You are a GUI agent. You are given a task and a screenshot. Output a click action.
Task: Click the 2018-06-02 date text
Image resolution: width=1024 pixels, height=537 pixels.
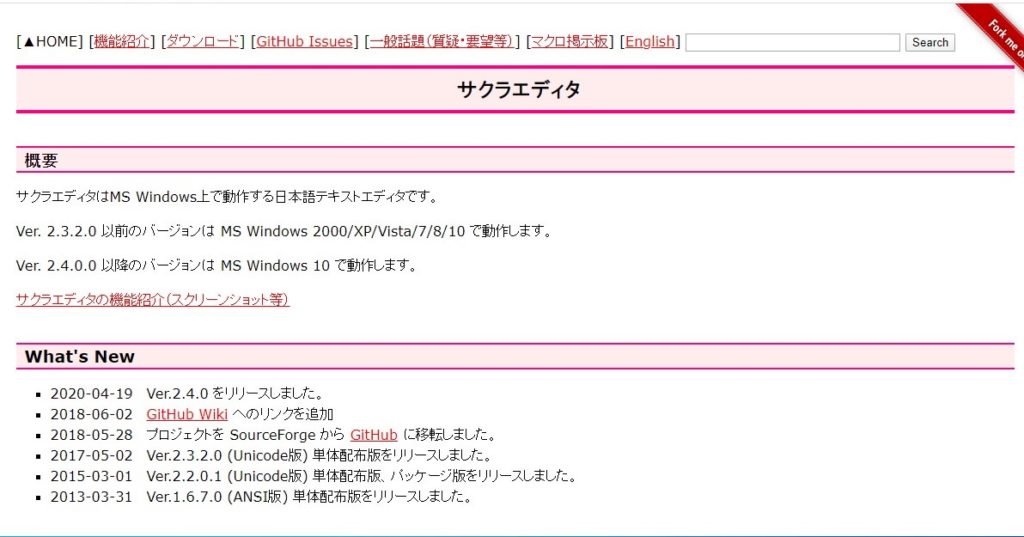[x=91, y=414]
